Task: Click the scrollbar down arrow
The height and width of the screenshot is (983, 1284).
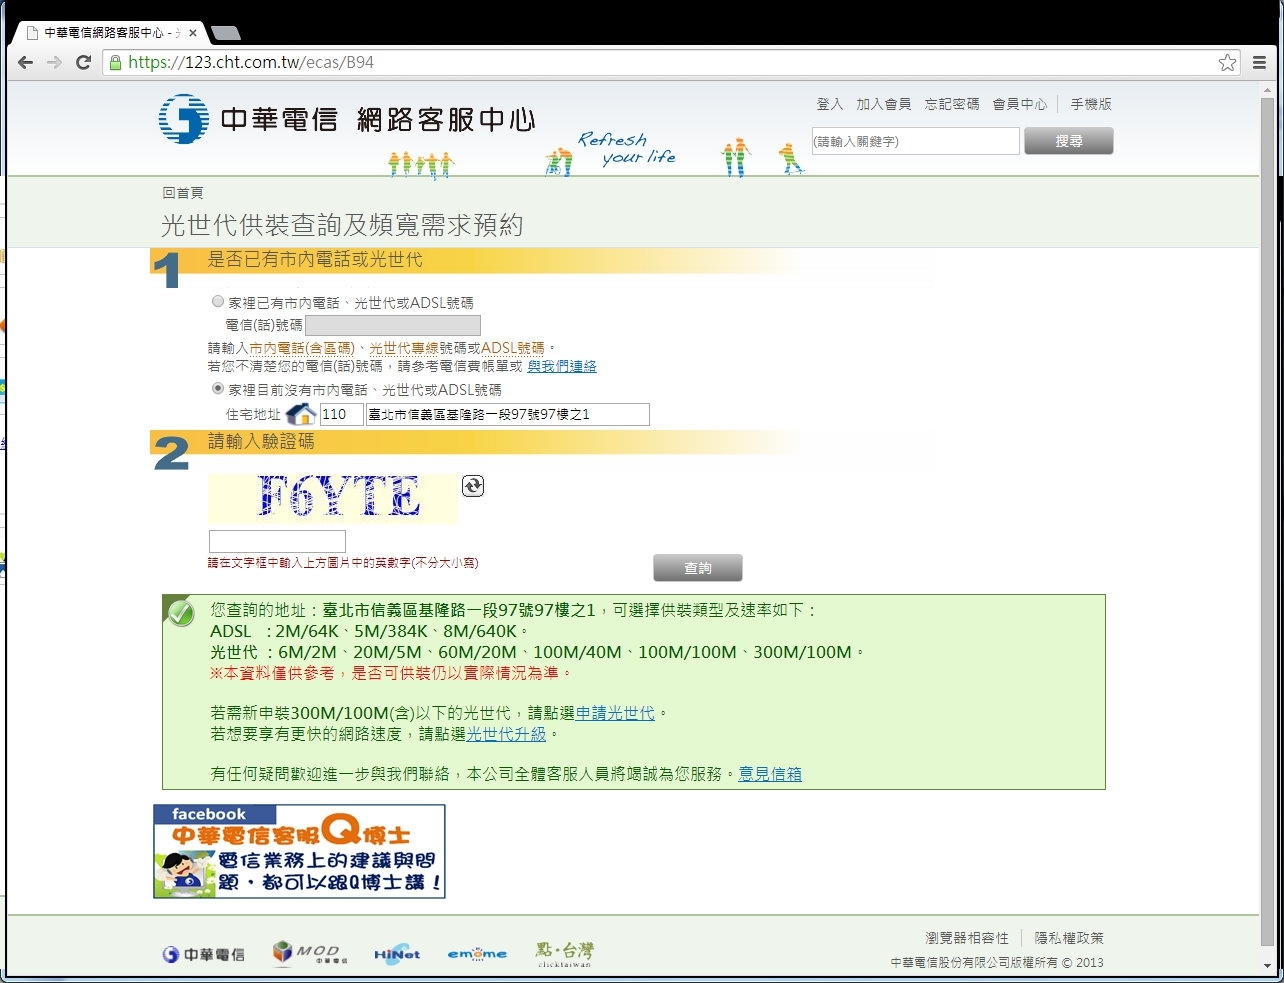Action: [x=1268, y=966]
